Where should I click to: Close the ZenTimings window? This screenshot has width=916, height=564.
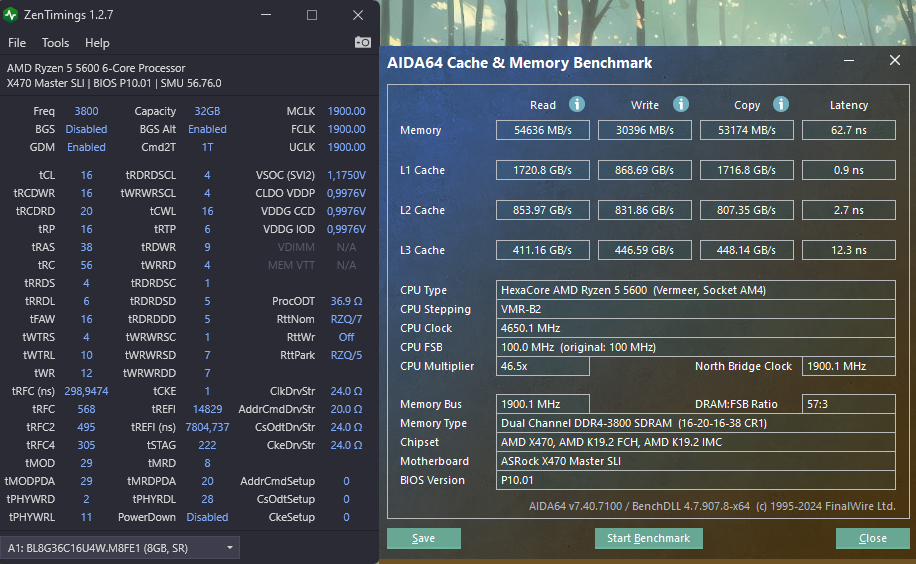(358, 15)
